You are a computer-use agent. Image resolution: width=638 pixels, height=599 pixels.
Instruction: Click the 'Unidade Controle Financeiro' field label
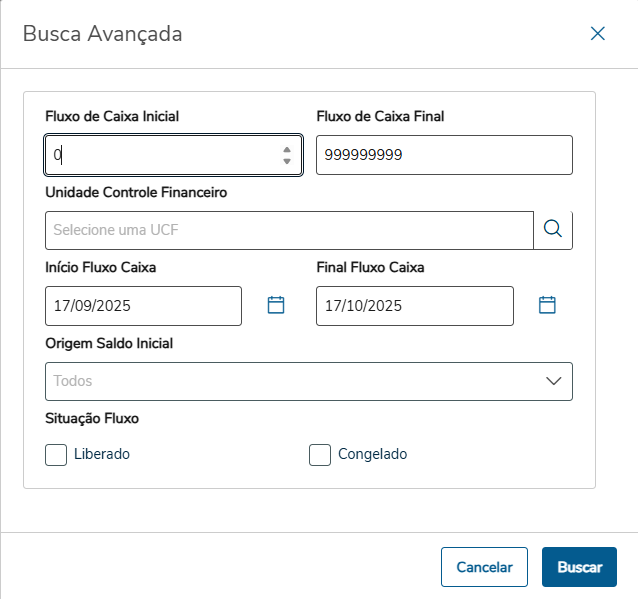(x=136, y=192)
